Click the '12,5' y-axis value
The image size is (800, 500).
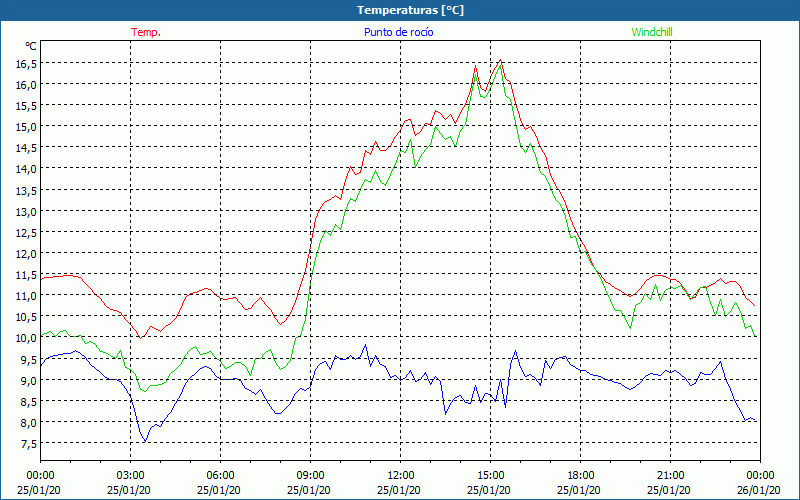(27, 233)
